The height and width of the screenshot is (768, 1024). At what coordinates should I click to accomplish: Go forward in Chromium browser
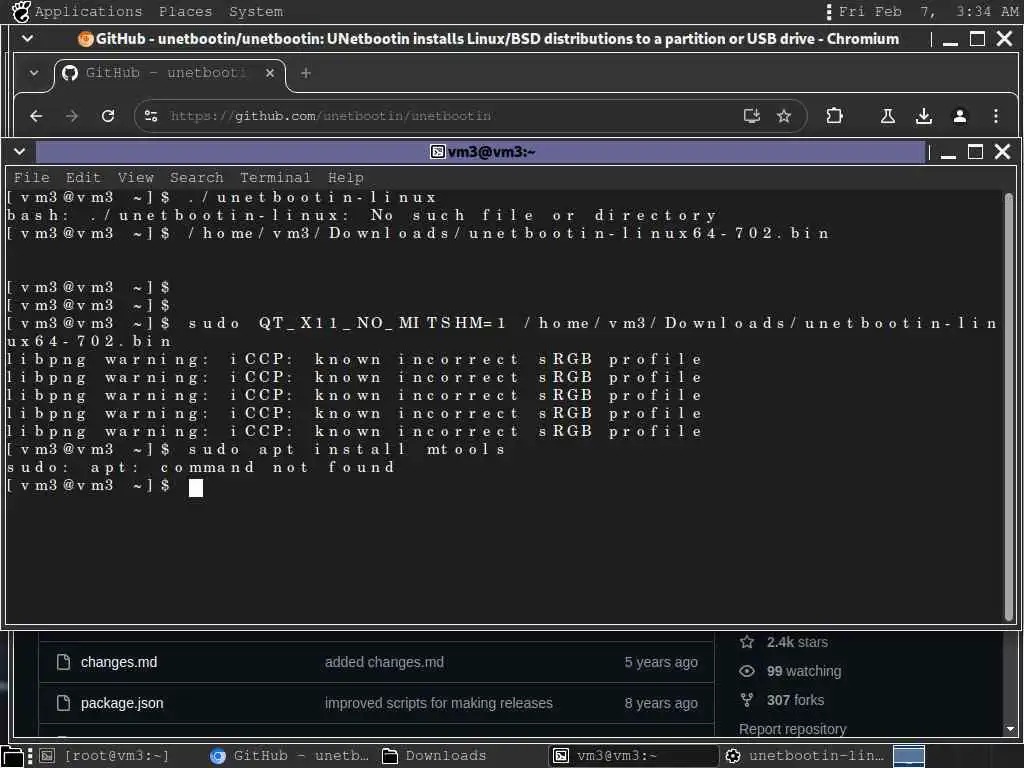[x=72, y=116]
